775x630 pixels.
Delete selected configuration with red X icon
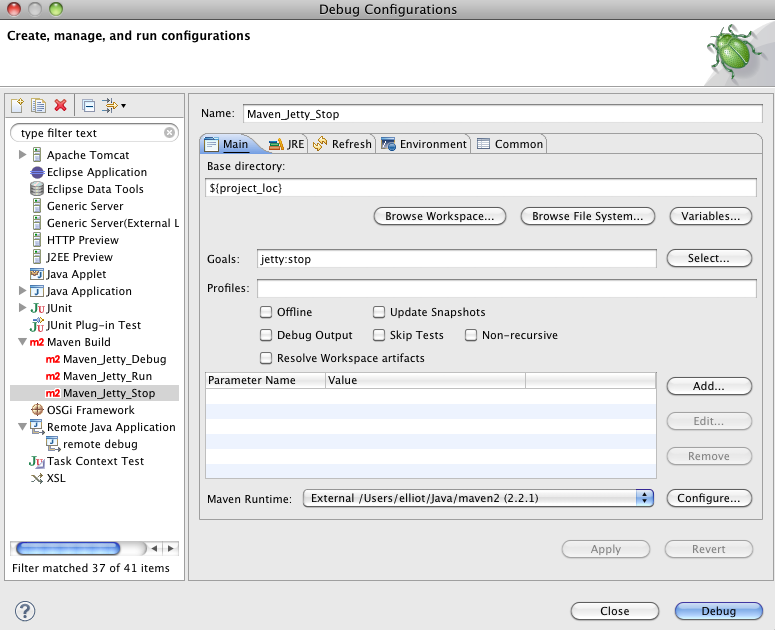(60, 105)
